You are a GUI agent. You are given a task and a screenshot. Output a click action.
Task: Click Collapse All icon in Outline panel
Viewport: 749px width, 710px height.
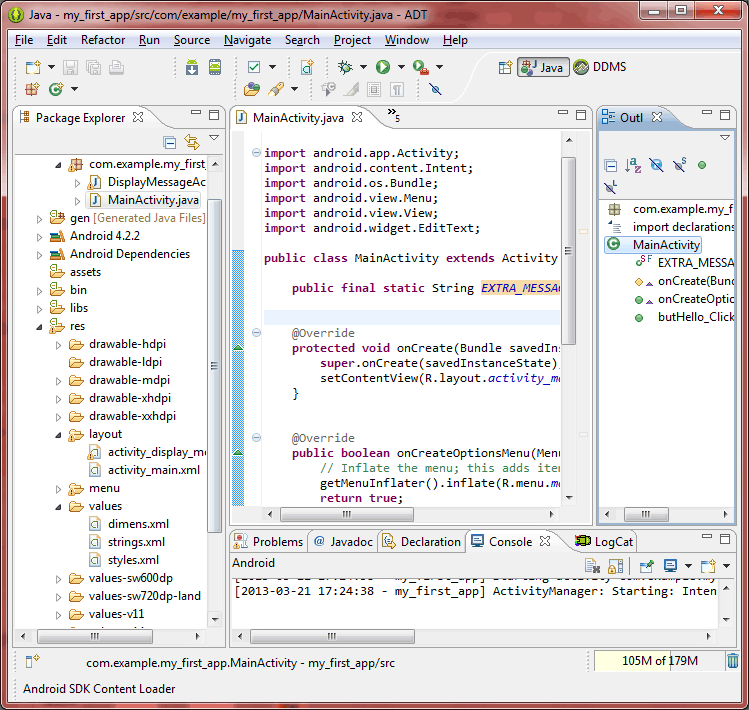tap(610, 166)
